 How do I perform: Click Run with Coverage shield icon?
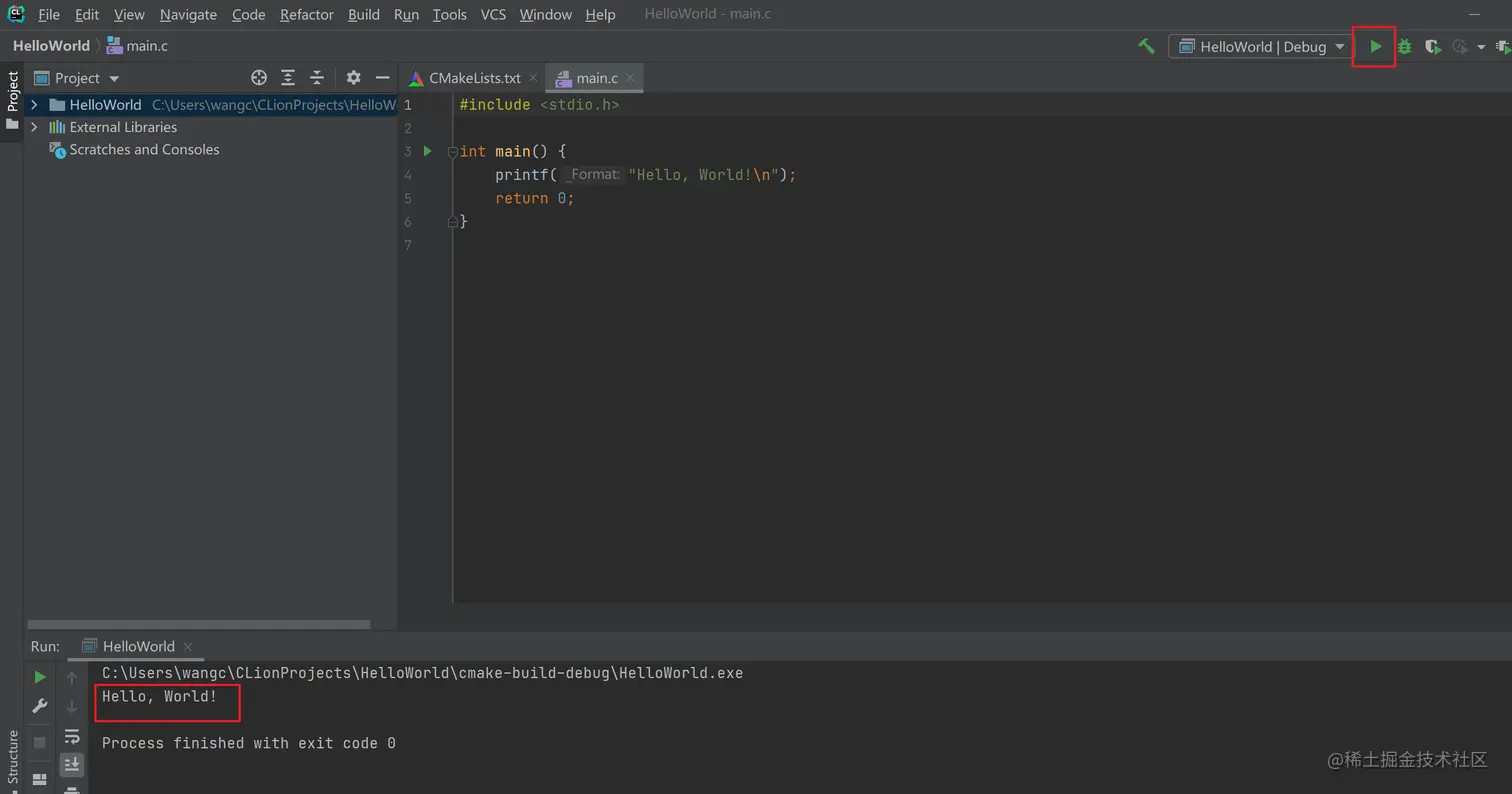[x=1432, y=46]
